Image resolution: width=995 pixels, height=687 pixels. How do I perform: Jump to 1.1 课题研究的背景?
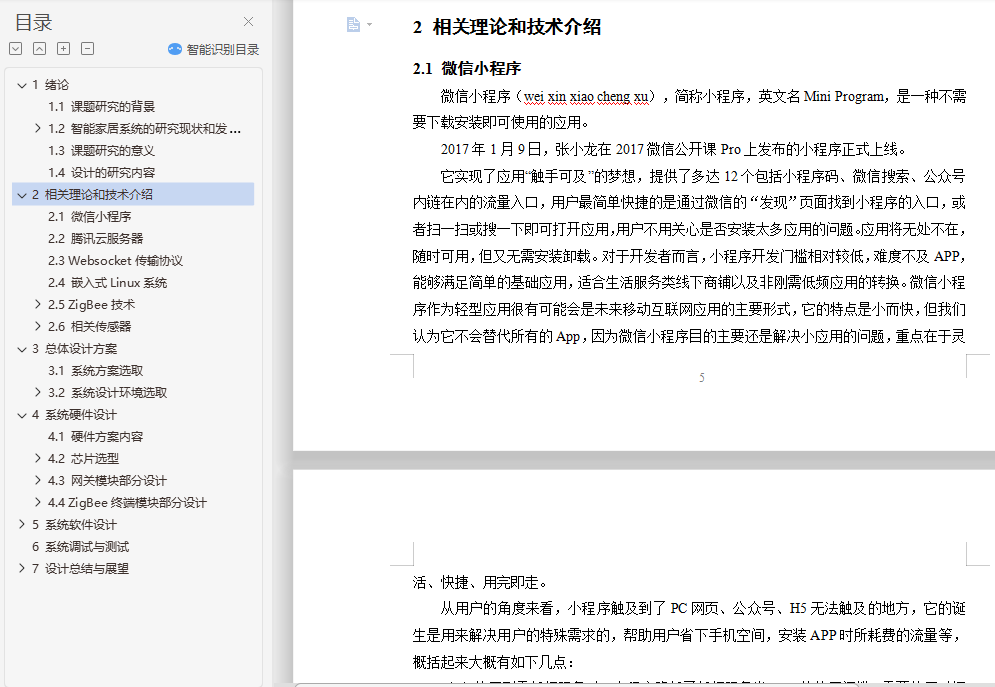[102, 107]
